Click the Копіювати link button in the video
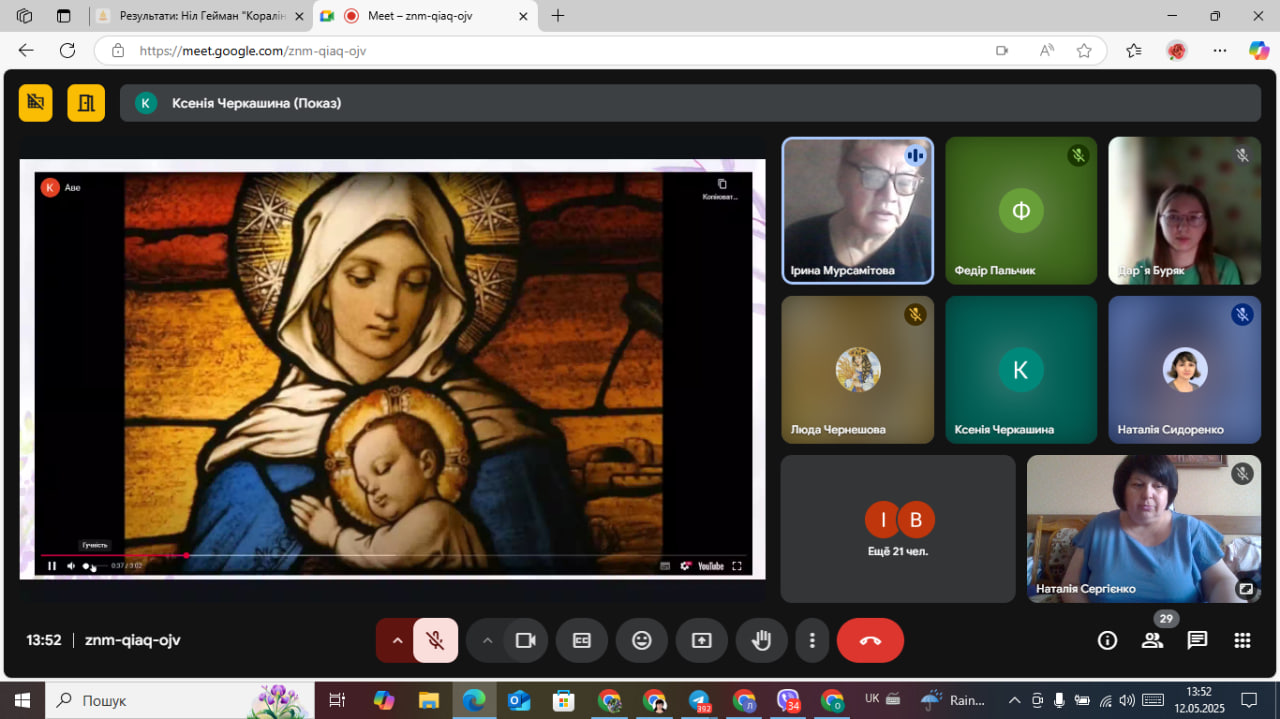Screen dimensions: 1280x719 coord(721,189)
